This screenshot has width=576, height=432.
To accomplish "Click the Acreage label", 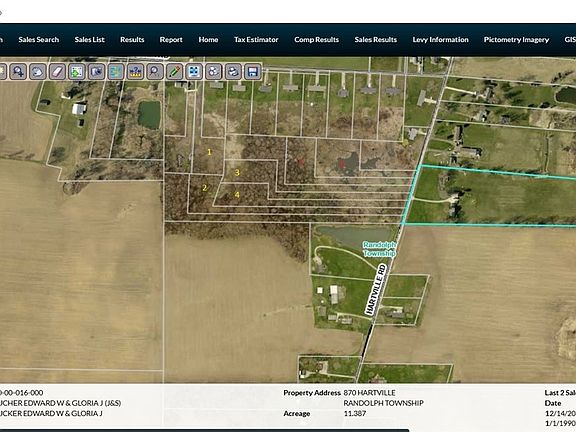I will pyautogui.click(x=297, y=414).
